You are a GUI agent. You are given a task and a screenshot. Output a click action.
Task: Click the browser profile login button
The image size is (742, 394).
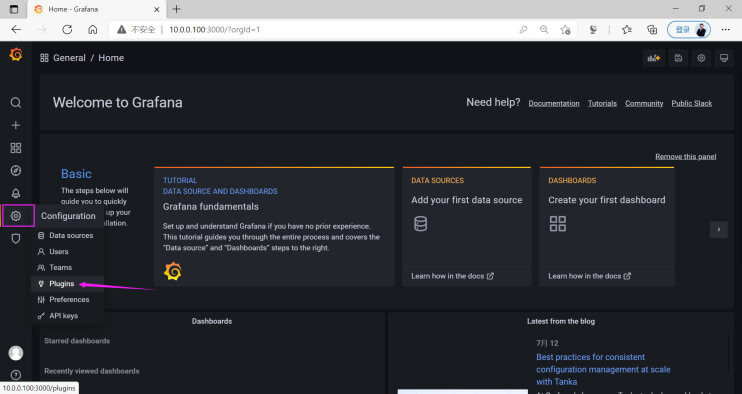click(689, 30)
